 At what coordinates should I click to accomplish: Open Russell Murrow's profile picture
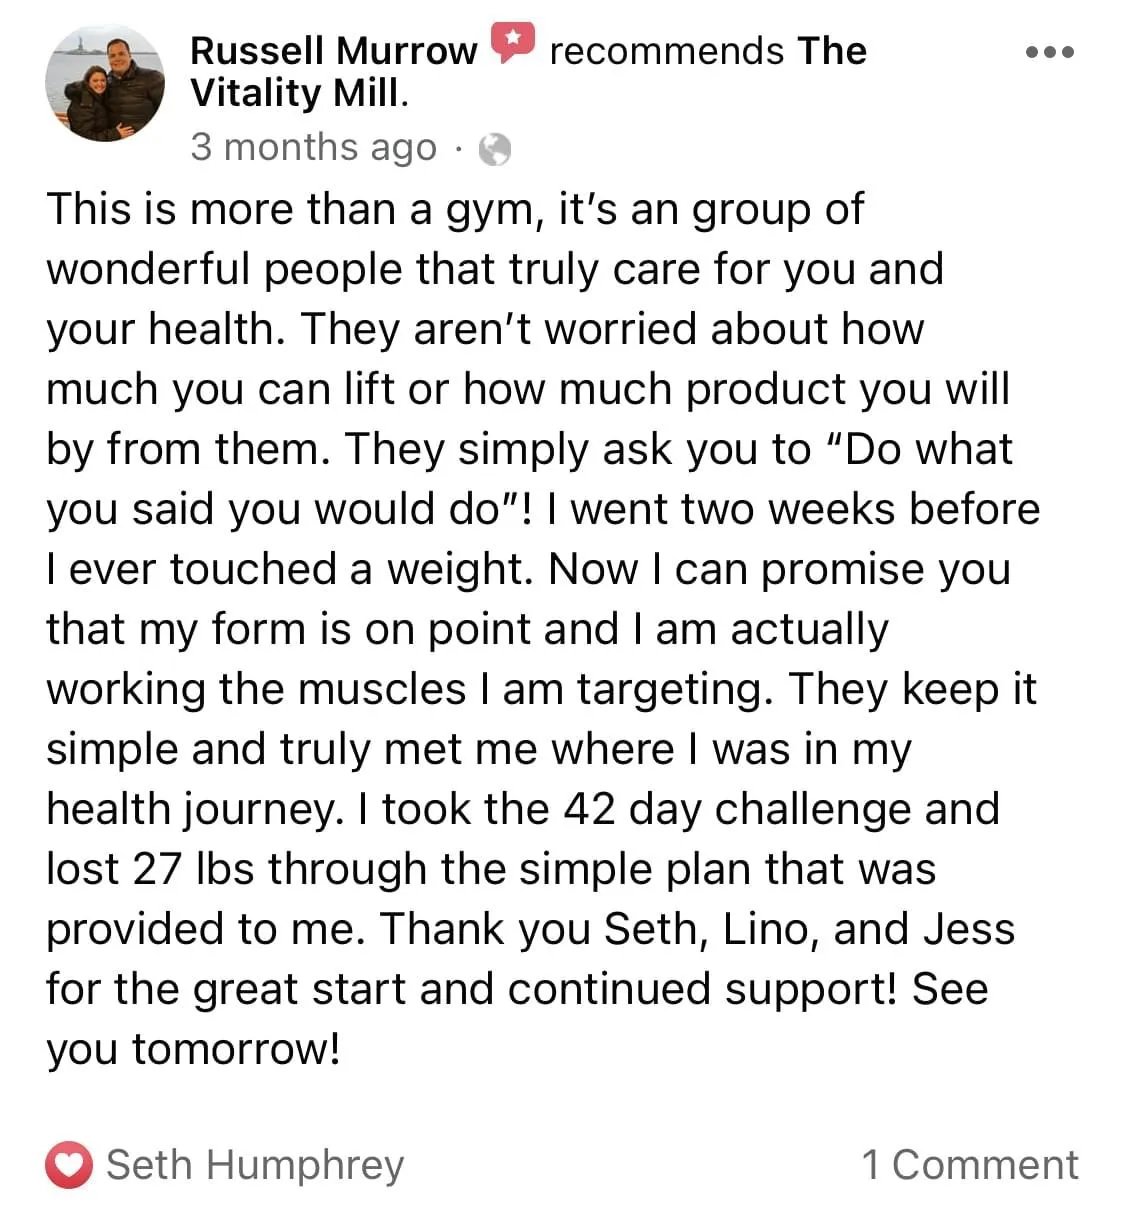105,82
